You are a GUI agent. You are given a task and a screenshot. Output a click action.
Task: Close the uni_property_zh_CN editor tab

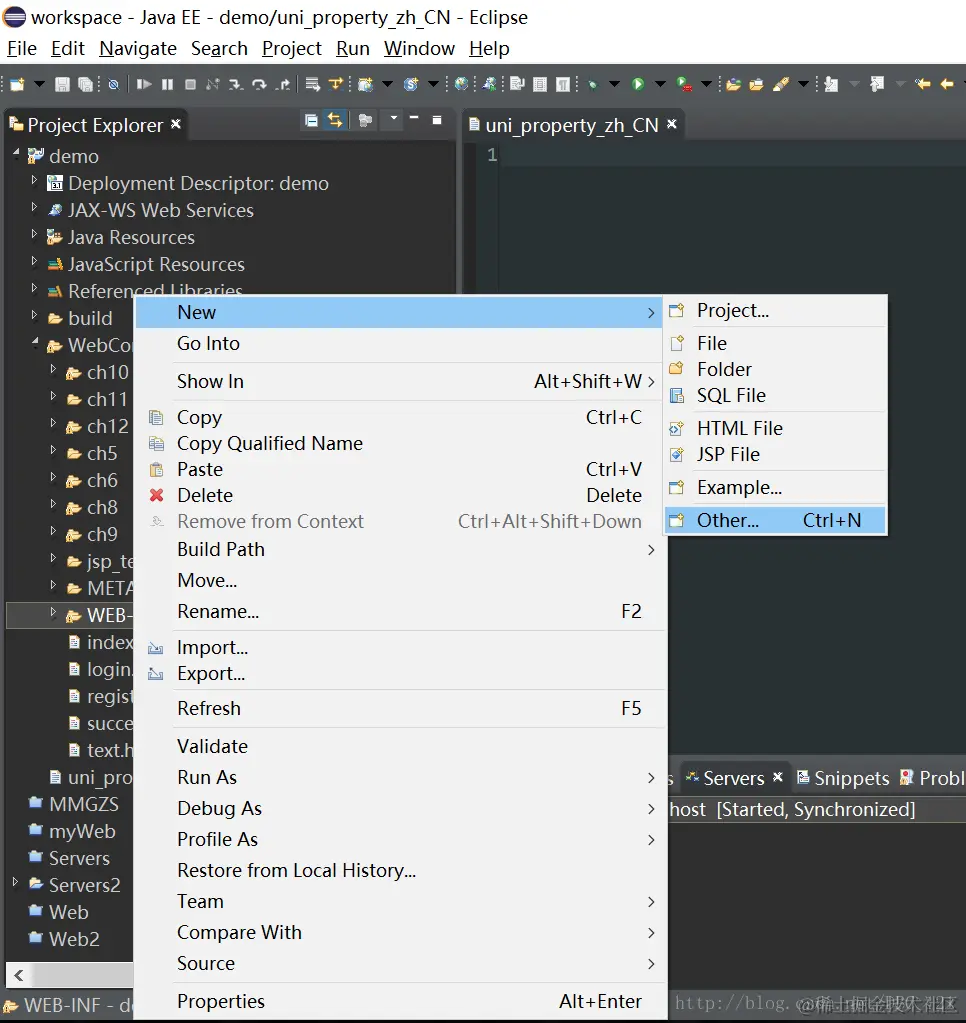click(672, 123)
